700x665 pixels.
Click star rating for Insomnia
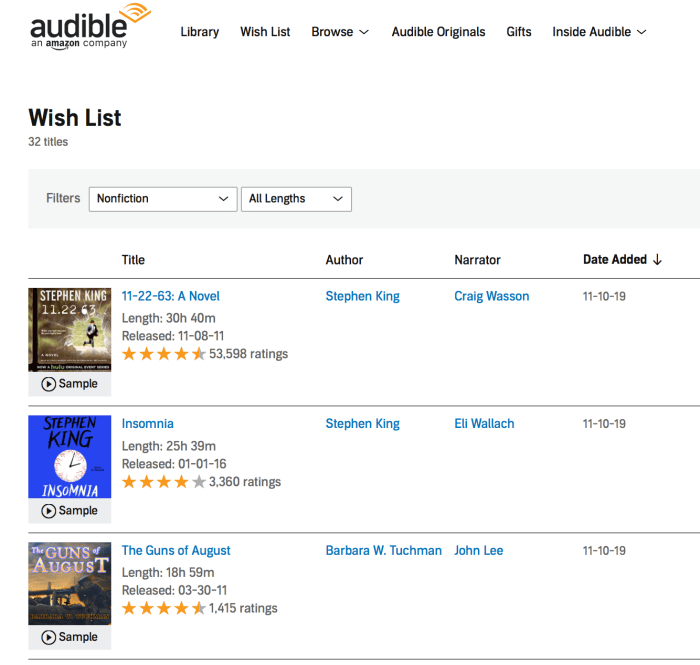[164, 482]
